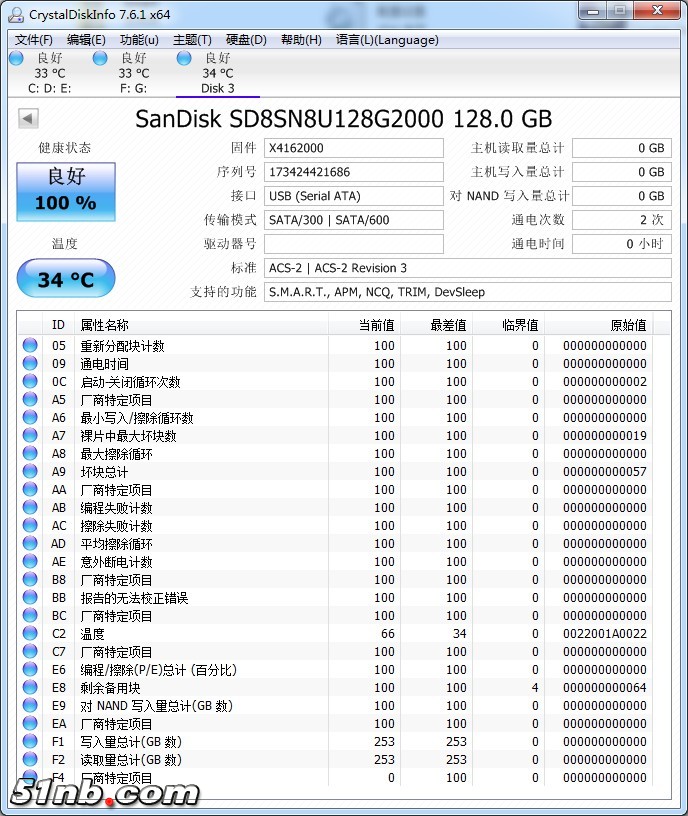688x816 pixels.
Task: Click the 良好 100 % health status button
Action: pyautogui.click(x=66, y=192)
